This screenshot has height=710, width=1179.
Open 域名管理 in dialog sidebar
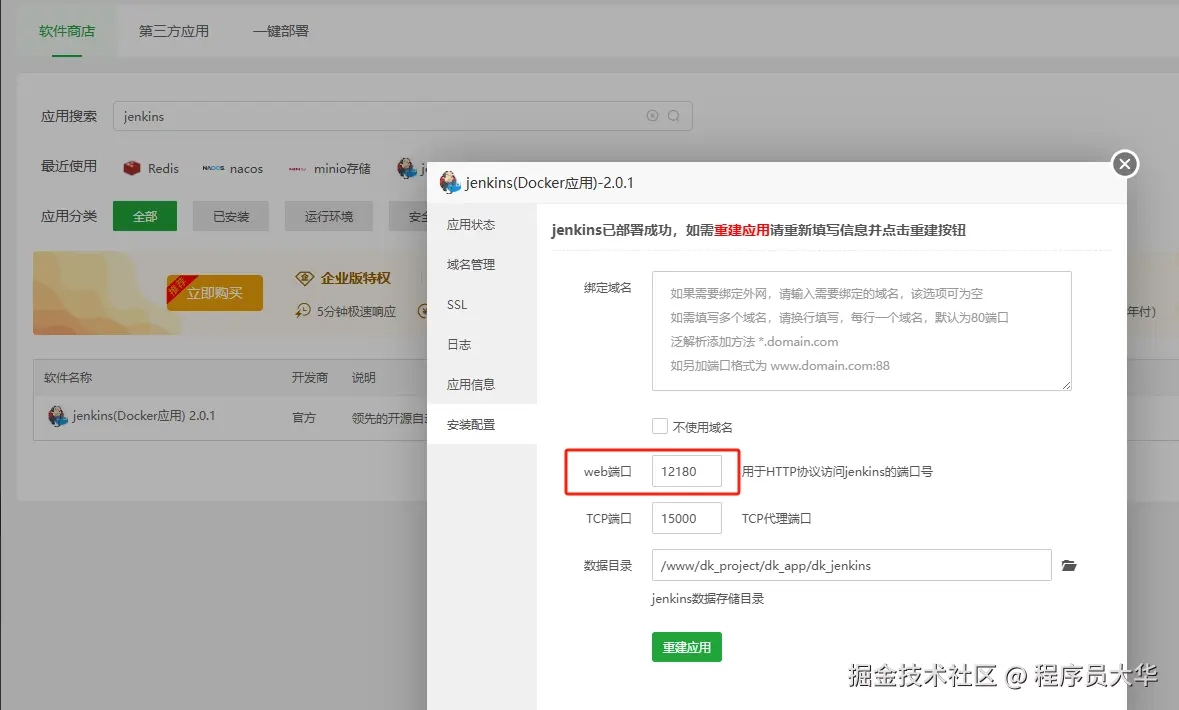pos(482,264)
